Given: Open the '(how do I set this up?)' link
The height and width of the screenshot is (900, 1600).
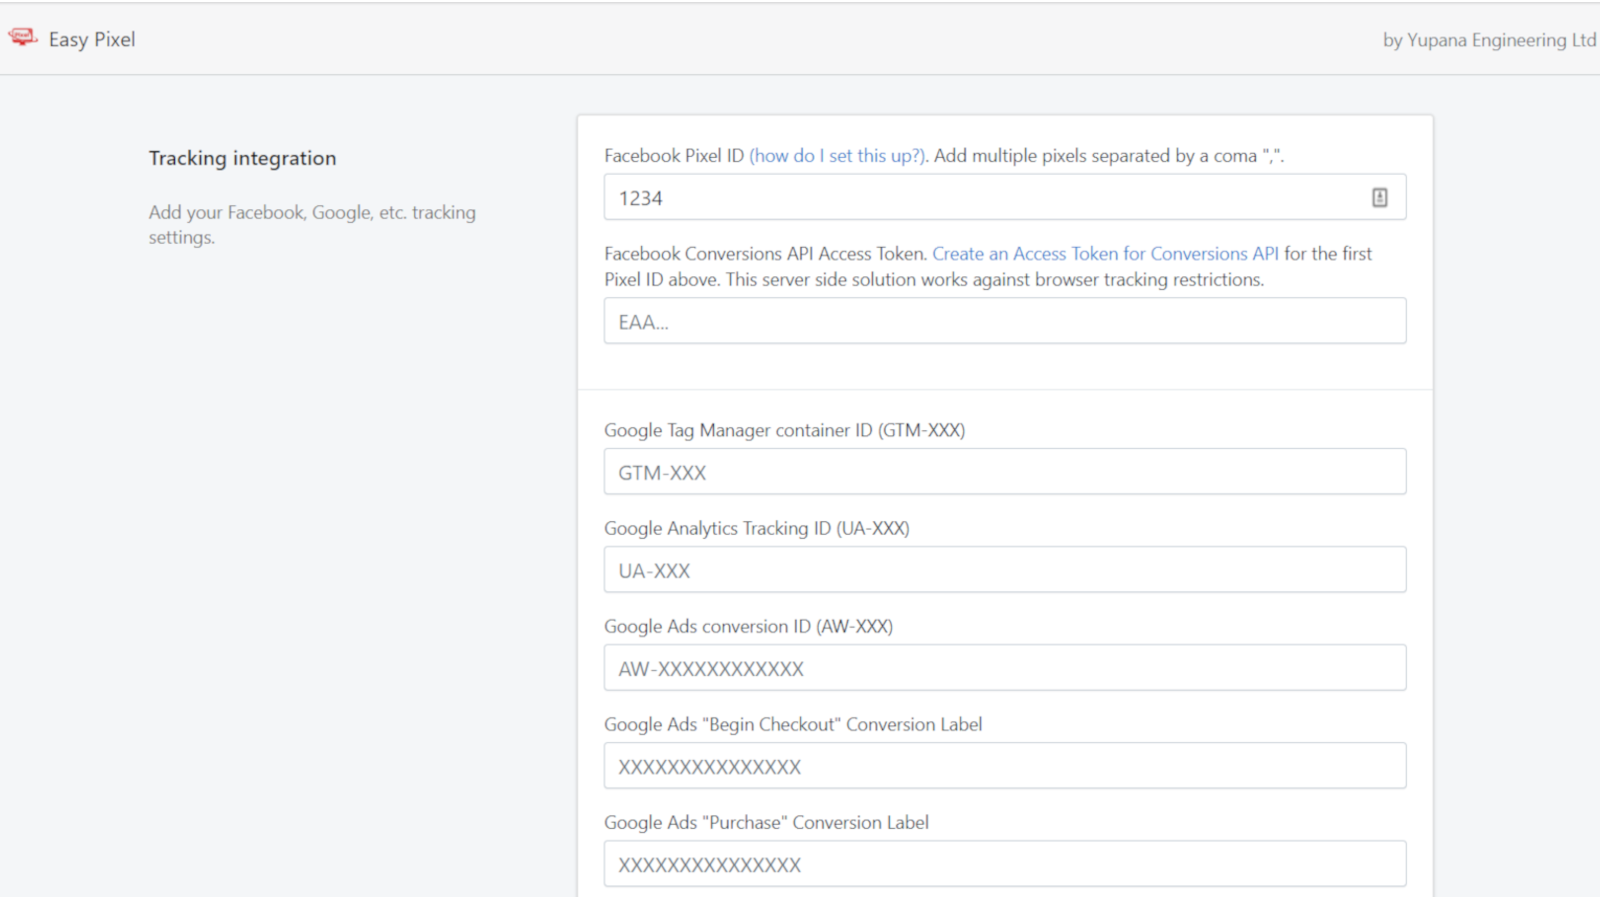Looking at the screenshot, I should (x=837, y=156).
